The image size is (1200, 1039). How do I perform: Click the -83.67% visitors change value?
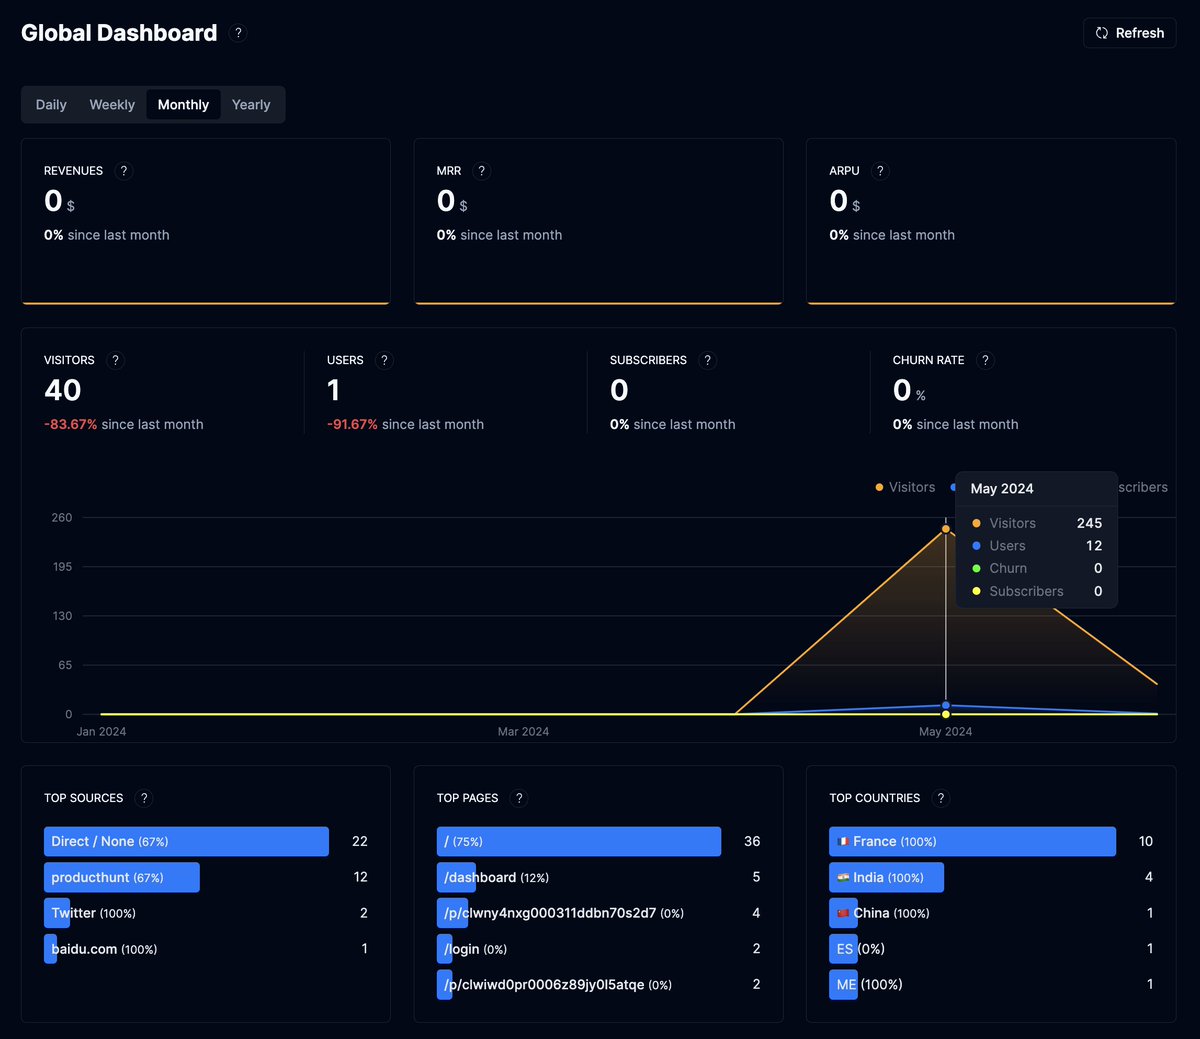71,424
